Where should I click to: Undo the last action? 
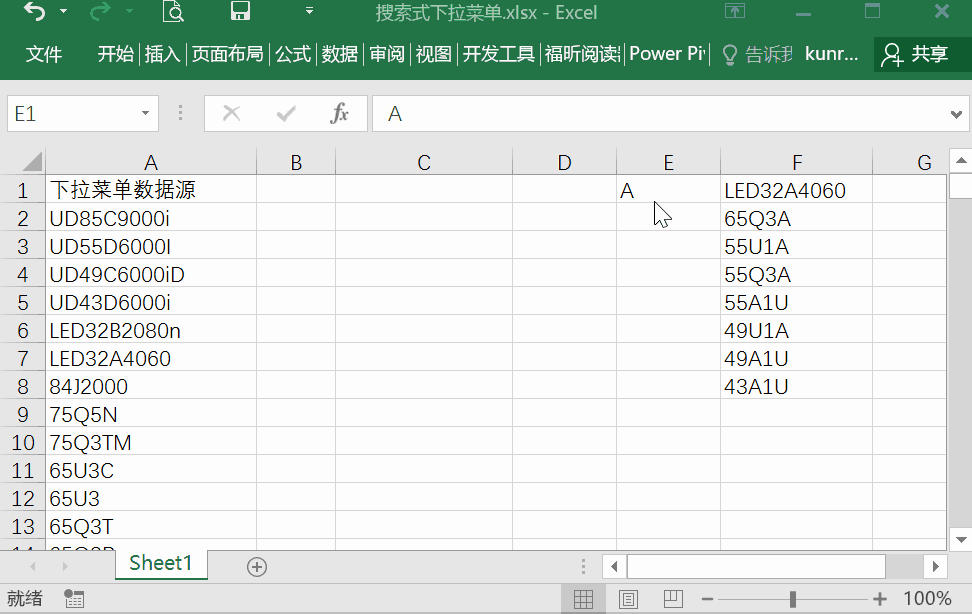pos(35,11)
